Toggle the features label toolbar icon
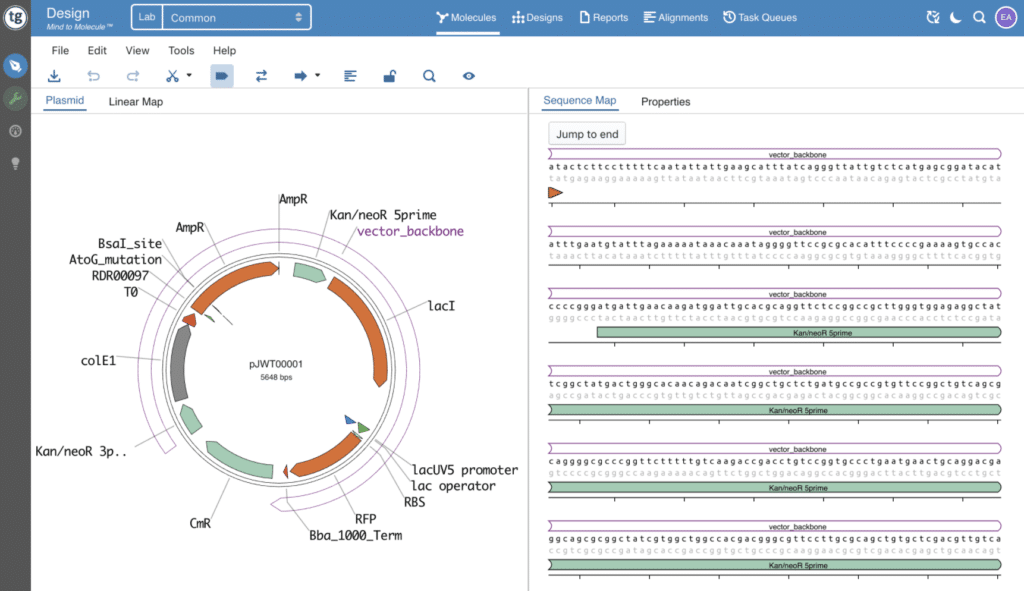 [222, 76]
